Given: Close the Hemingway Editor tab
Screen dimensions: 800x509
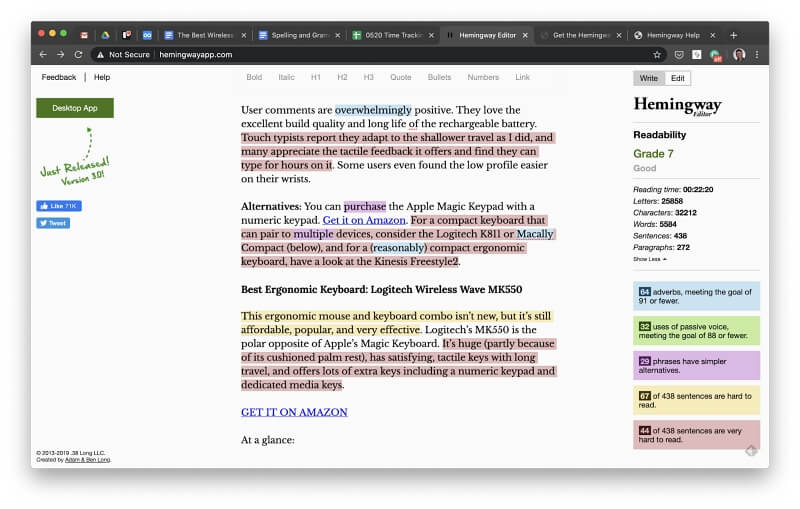Looking at the screenshot, I should click(526, 35).
